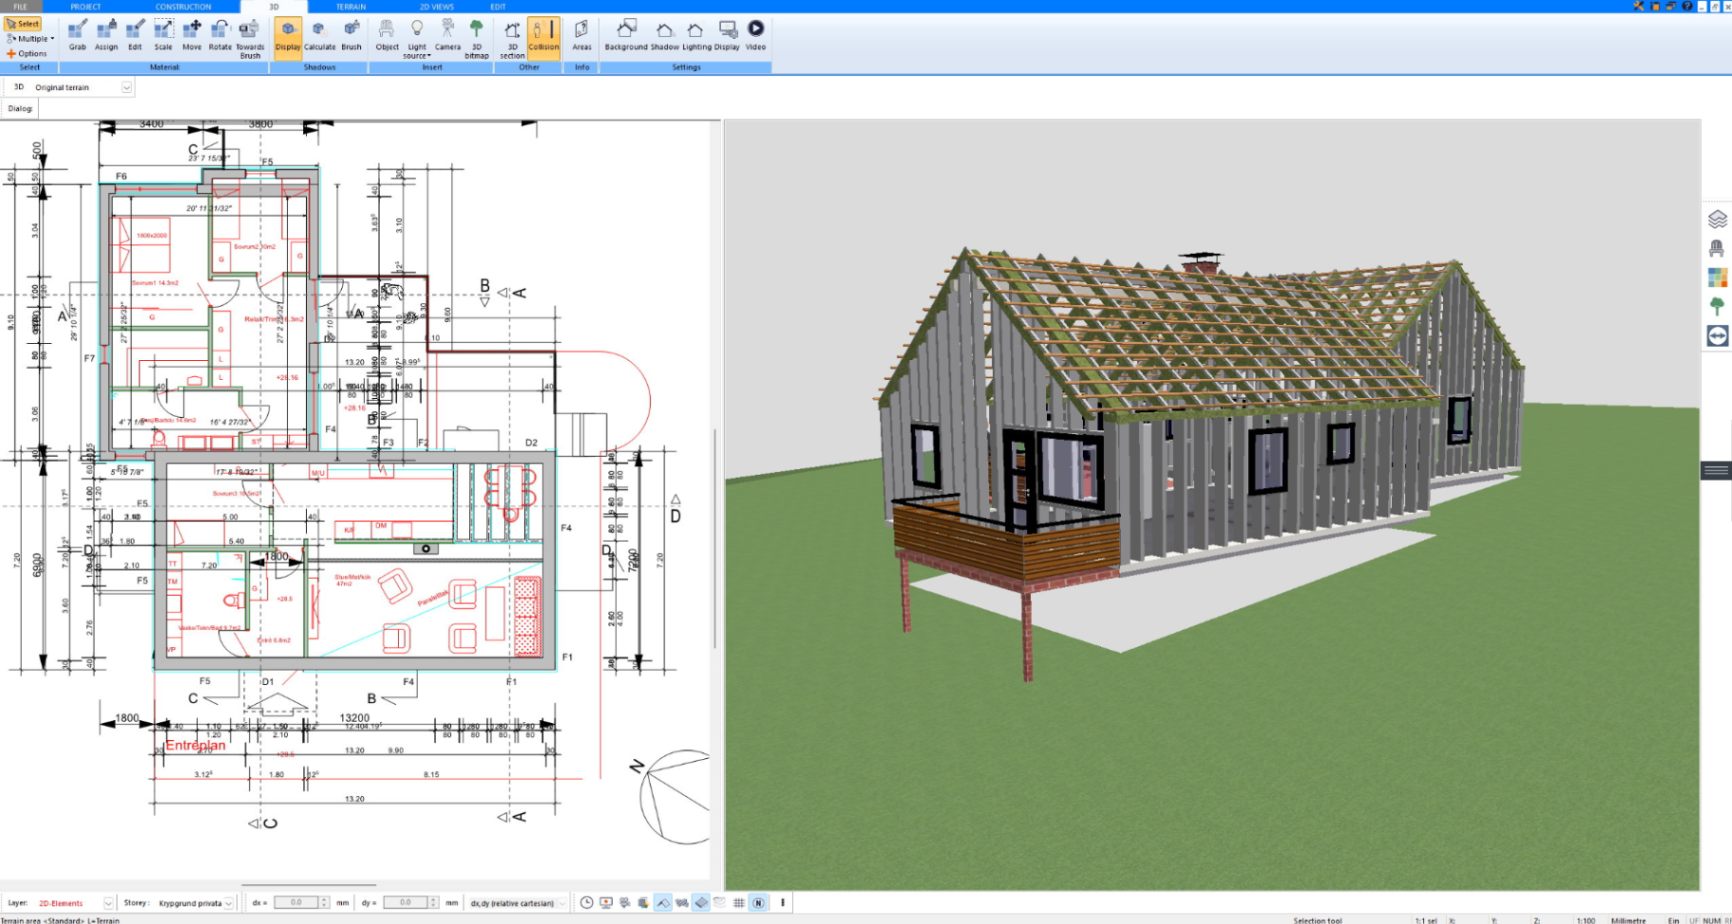Switch to the CONSTRUCTION ribbon tab
Image resolution: width=1732 pixels, height=924 pixels.
183,6
